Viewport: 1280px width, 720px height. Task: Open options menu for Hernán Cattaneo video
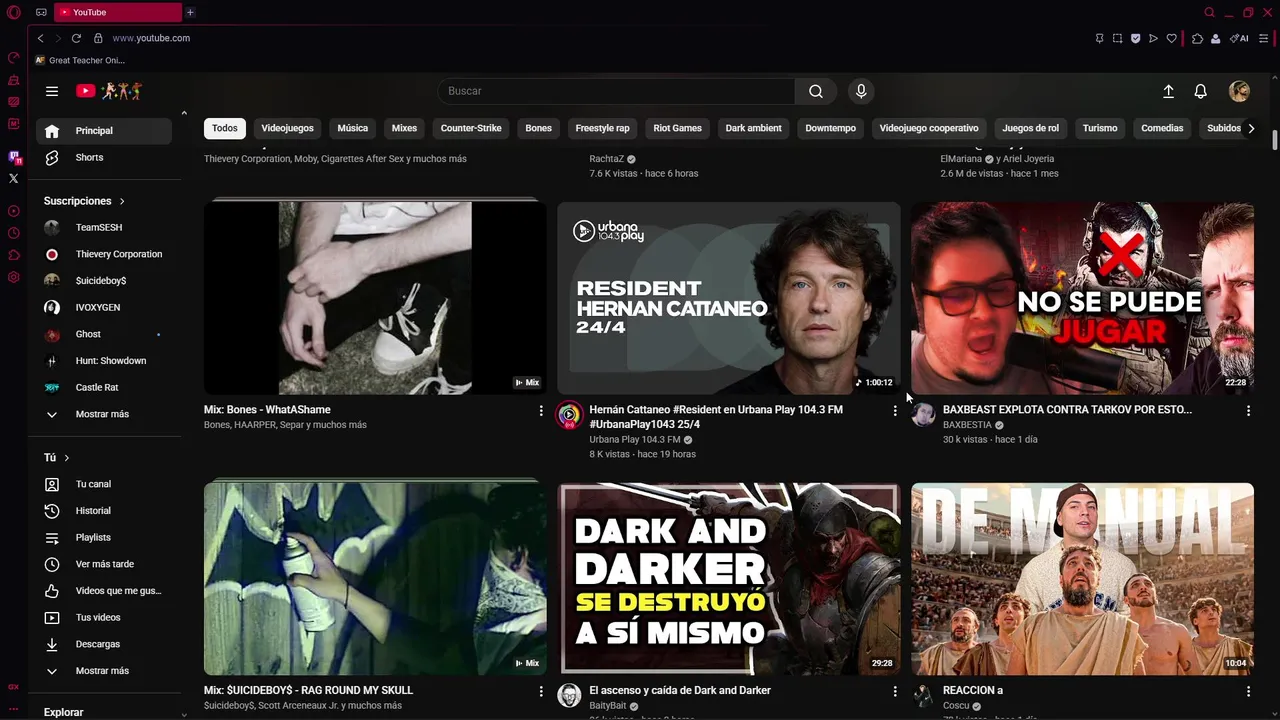[x=895, y=410]
